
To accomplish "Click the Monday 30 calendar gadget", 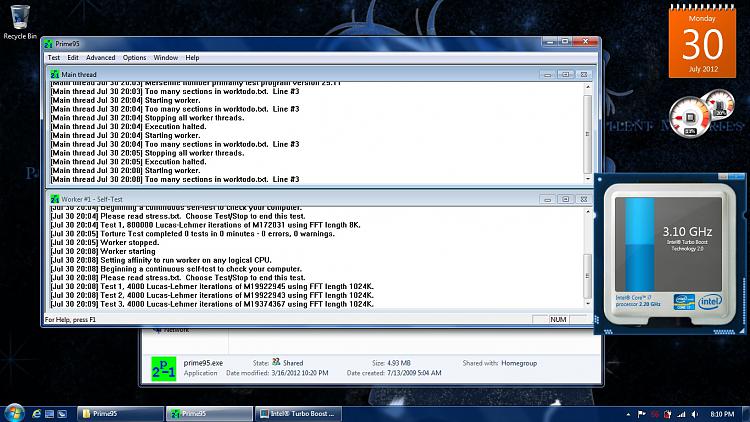I will (702, 42).
